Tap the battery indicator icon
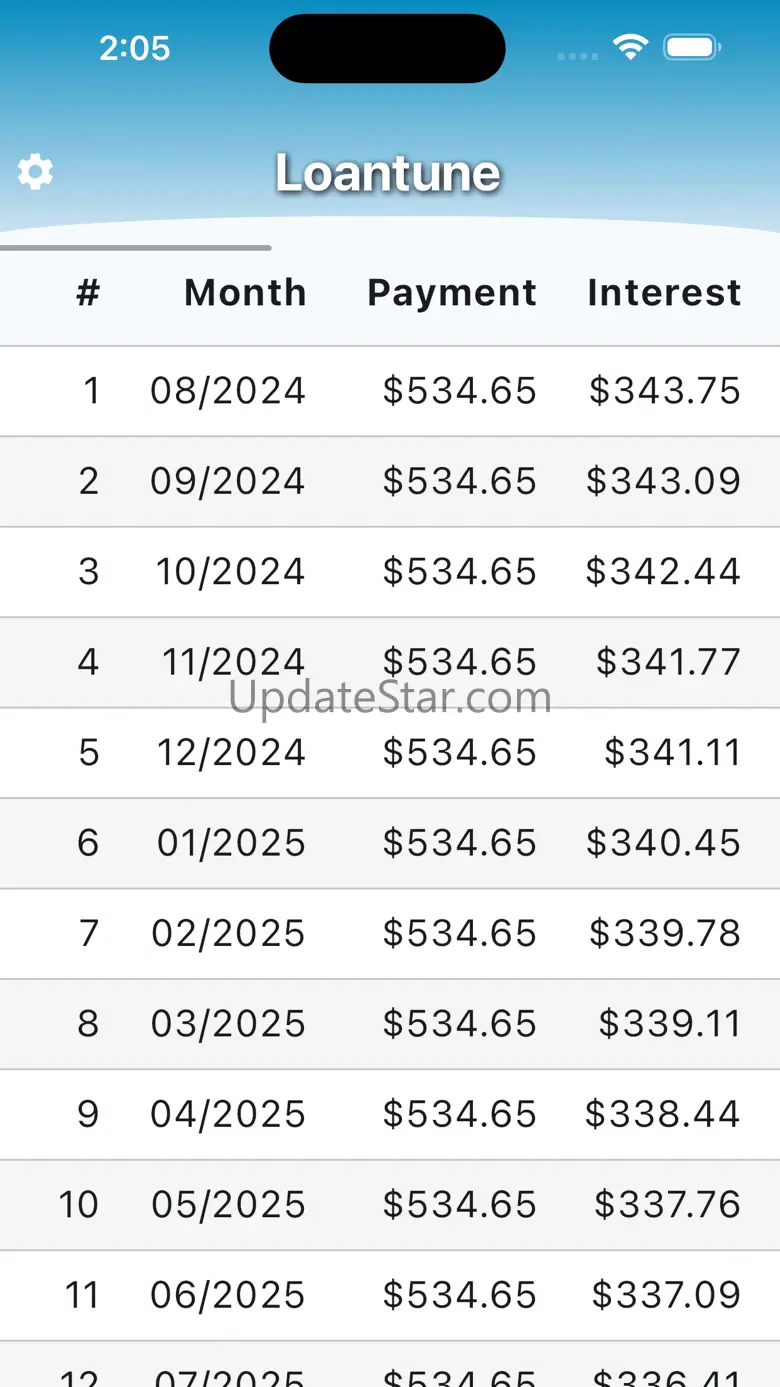780x1387 pixels. click(692, 47)
